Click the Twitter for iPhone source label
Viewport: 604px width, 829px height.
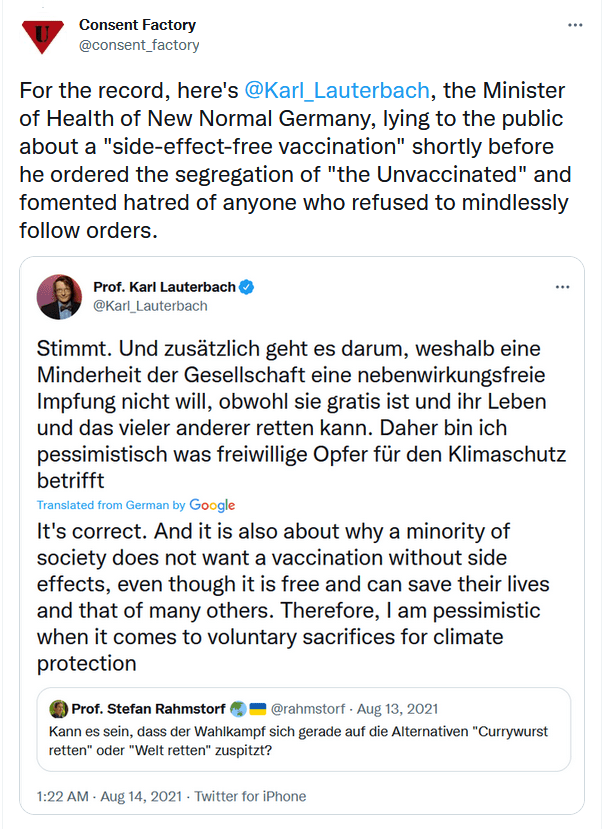pos(250,797)
